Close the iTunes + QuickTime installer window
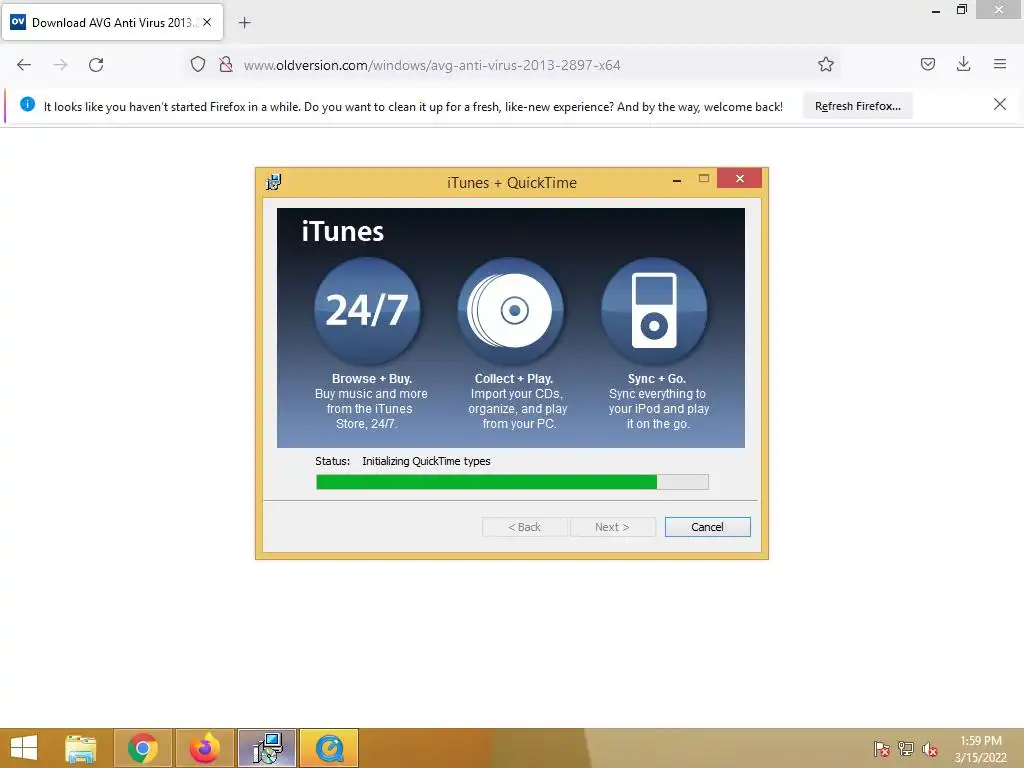Screen dimensions: 1024x768 coord(739,178)
